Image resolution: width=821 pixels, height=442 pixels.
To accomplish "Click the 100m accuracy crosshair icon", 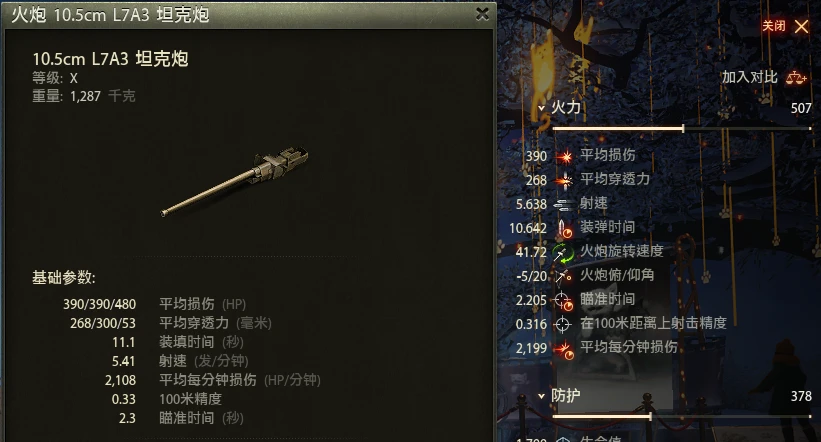I will [x=563, y=325].
